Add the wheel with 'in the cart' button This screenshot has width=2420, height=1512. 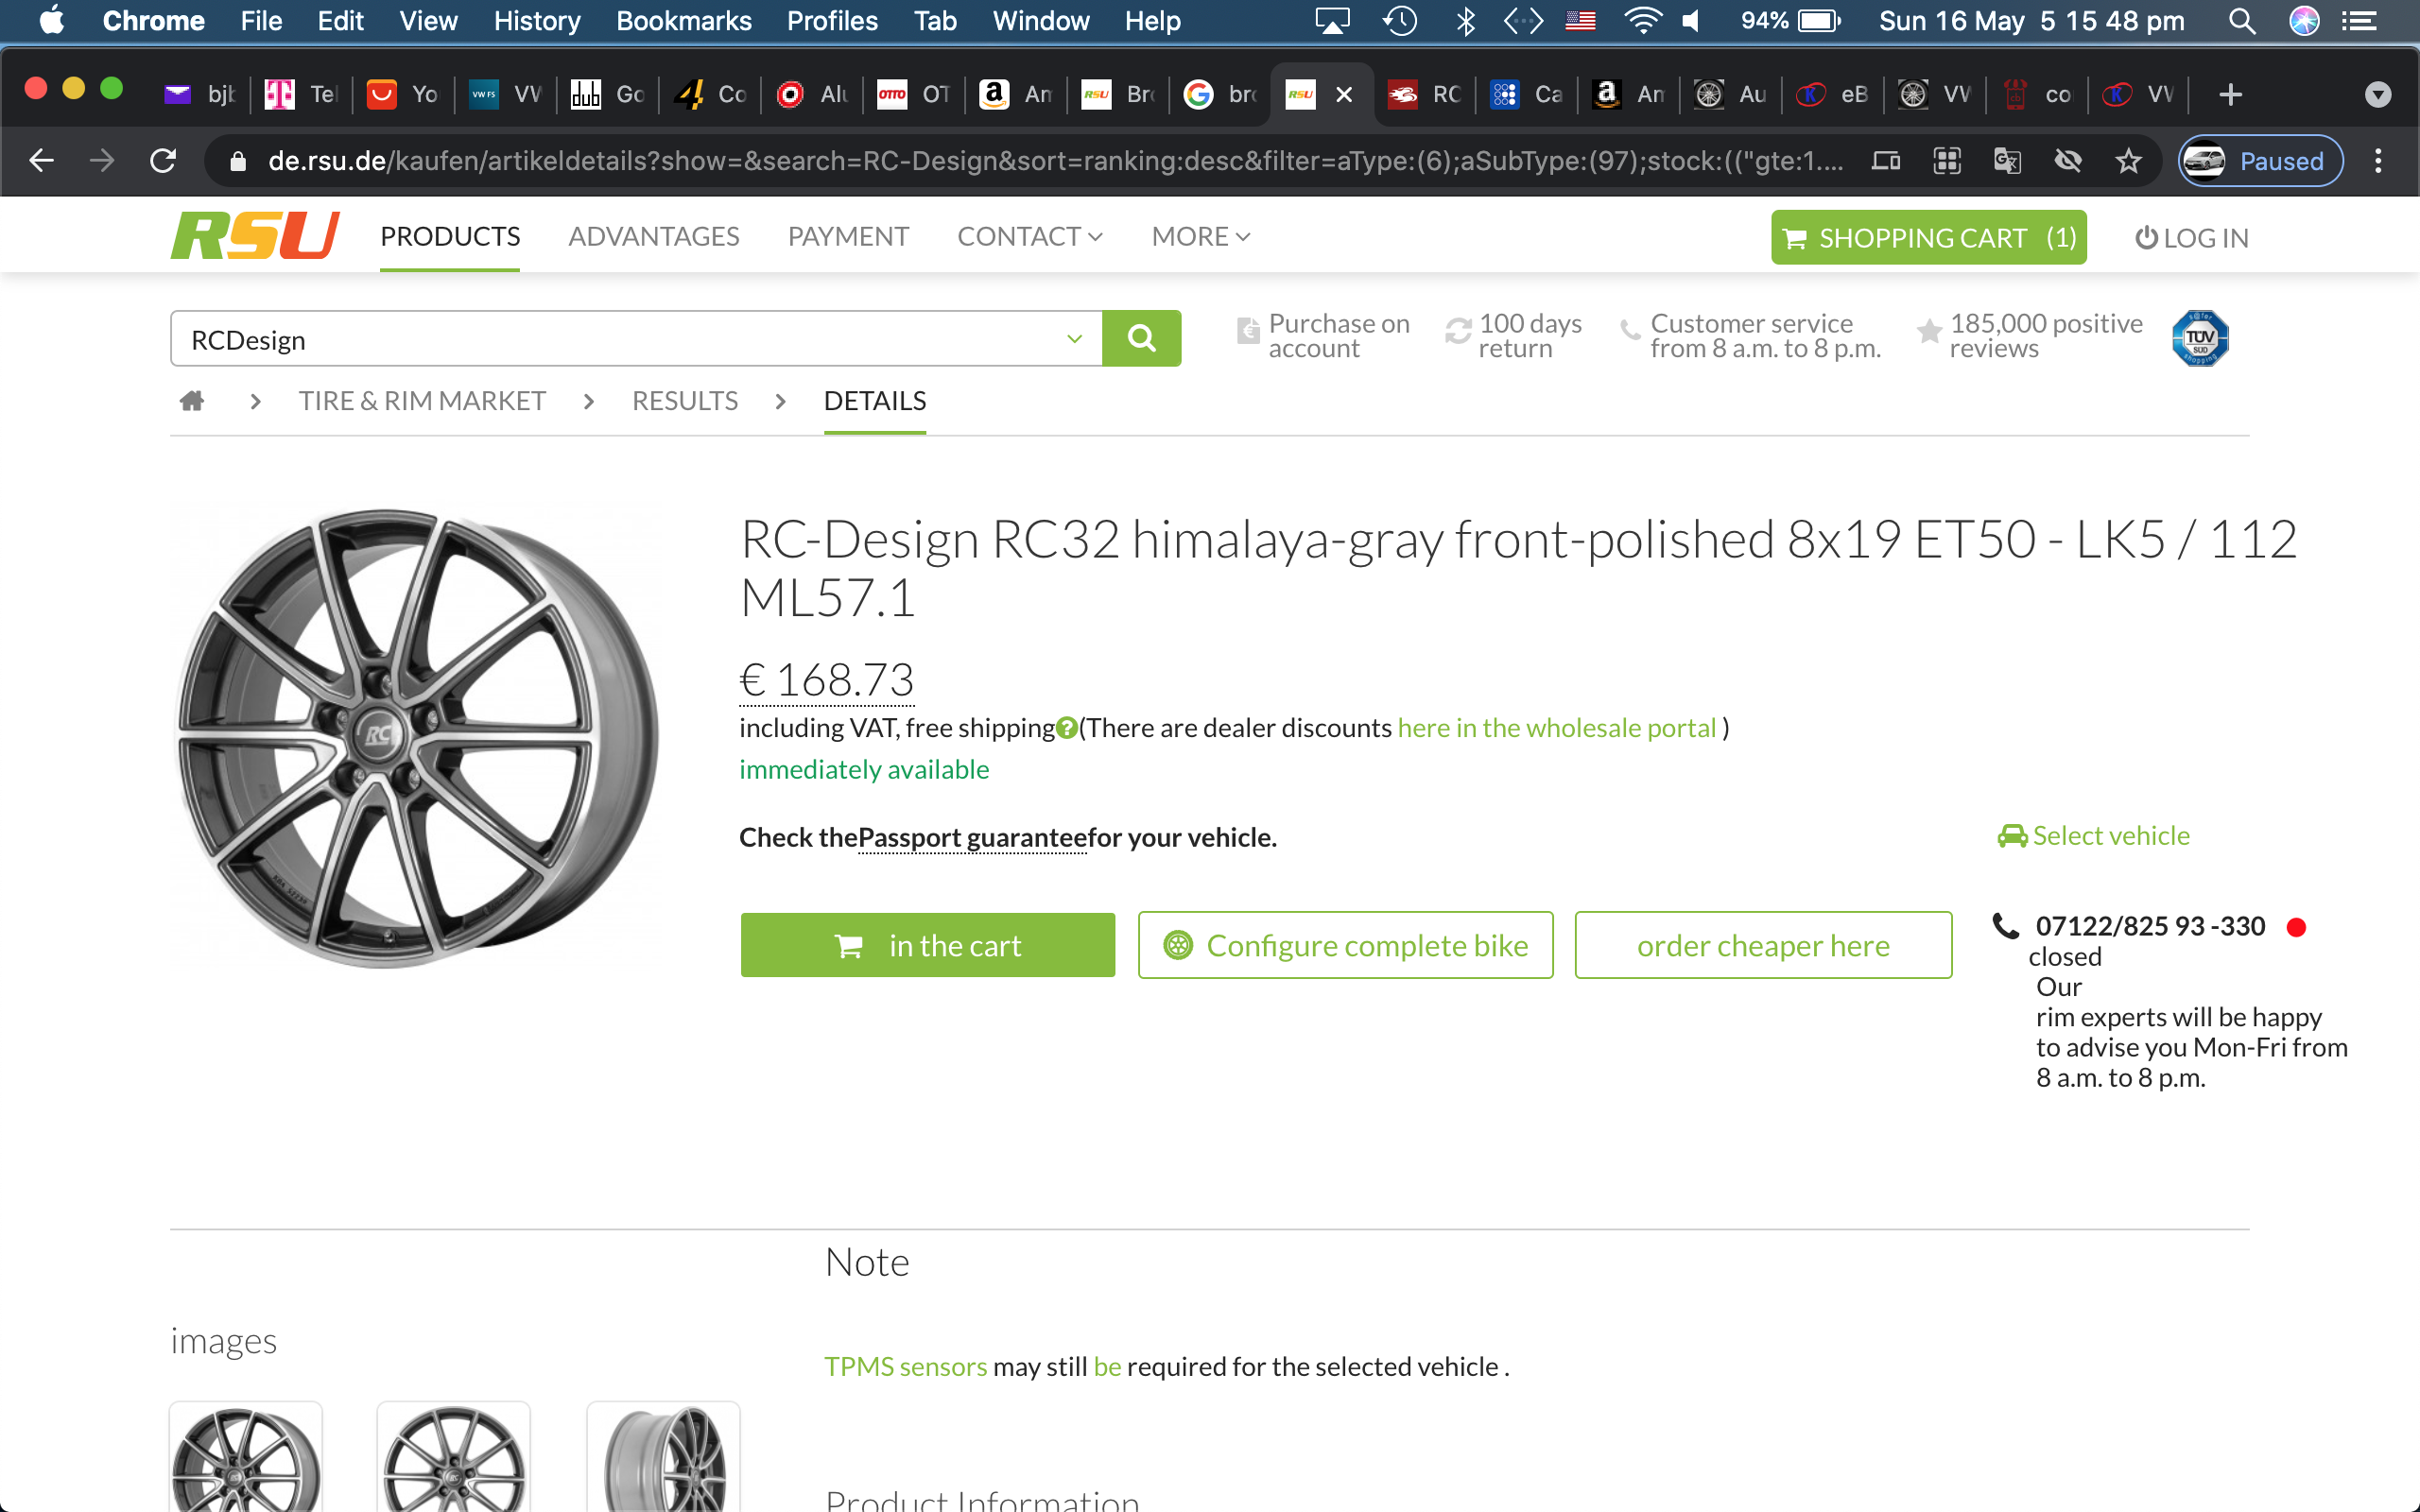click(x=927, y=945)
